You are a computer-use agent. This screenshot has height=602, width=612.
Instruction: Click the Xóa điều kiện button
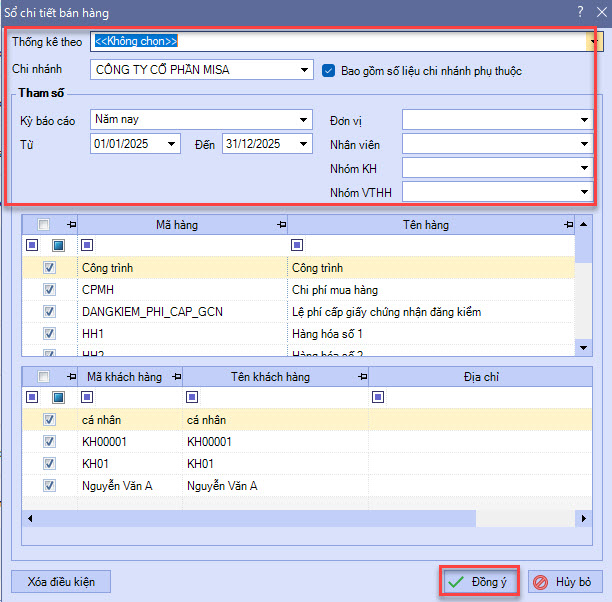click(x=61, y=581)
